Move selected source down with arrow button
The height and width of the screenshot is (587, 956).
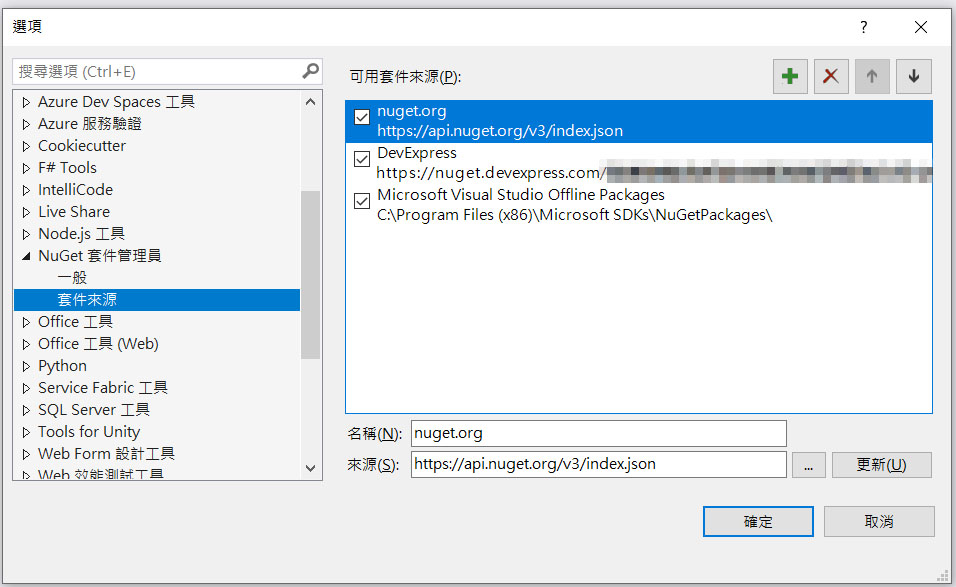[913, 76]
